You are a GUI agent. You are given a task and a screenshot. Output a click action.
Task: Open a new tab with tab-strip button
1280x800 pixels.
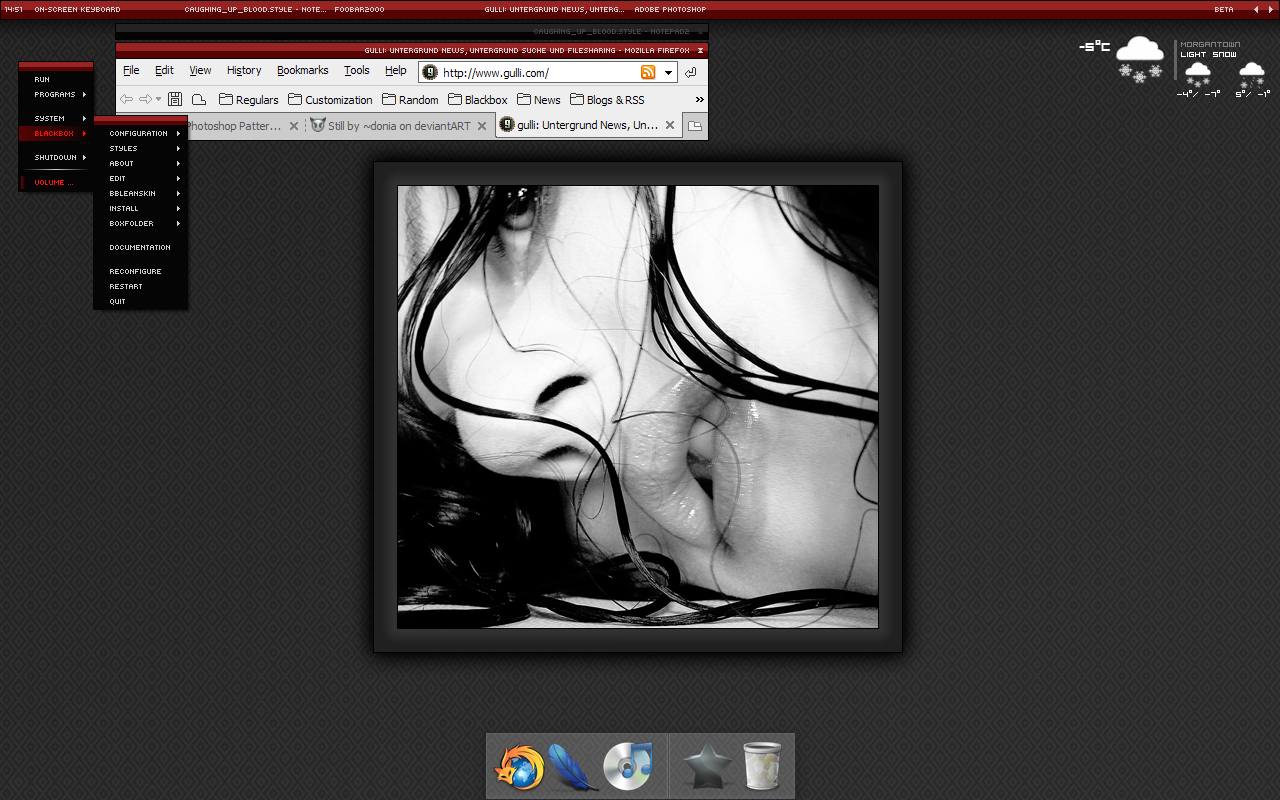[695, 126]
